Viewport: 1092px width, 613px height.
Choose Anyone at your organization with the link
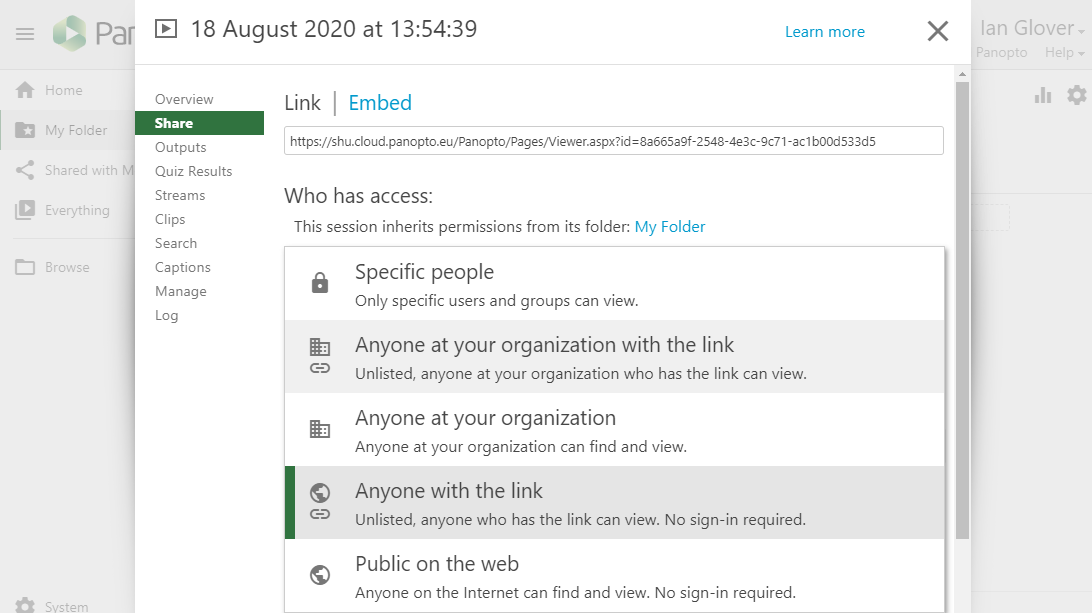click(614, 357)
